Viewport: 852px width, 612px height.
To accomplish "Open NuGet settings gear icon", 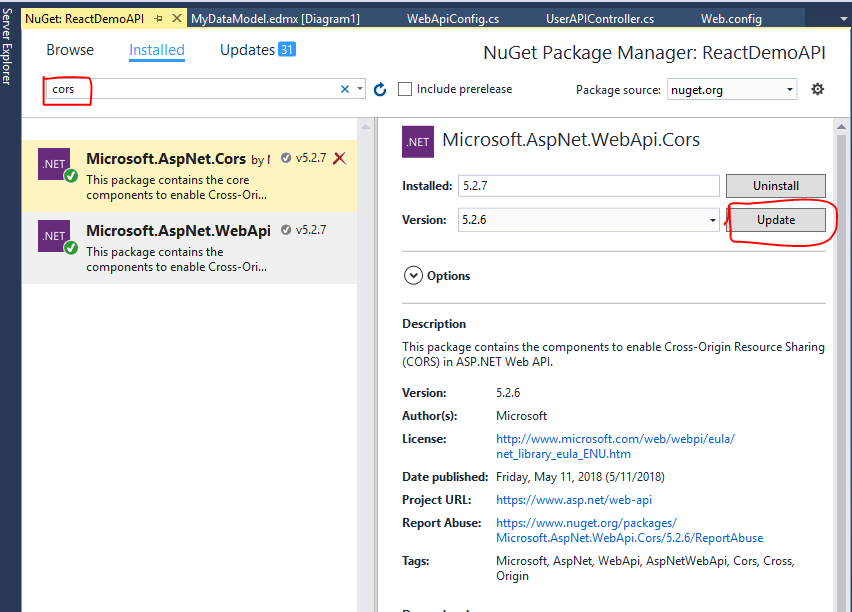I will pos(817,89).
